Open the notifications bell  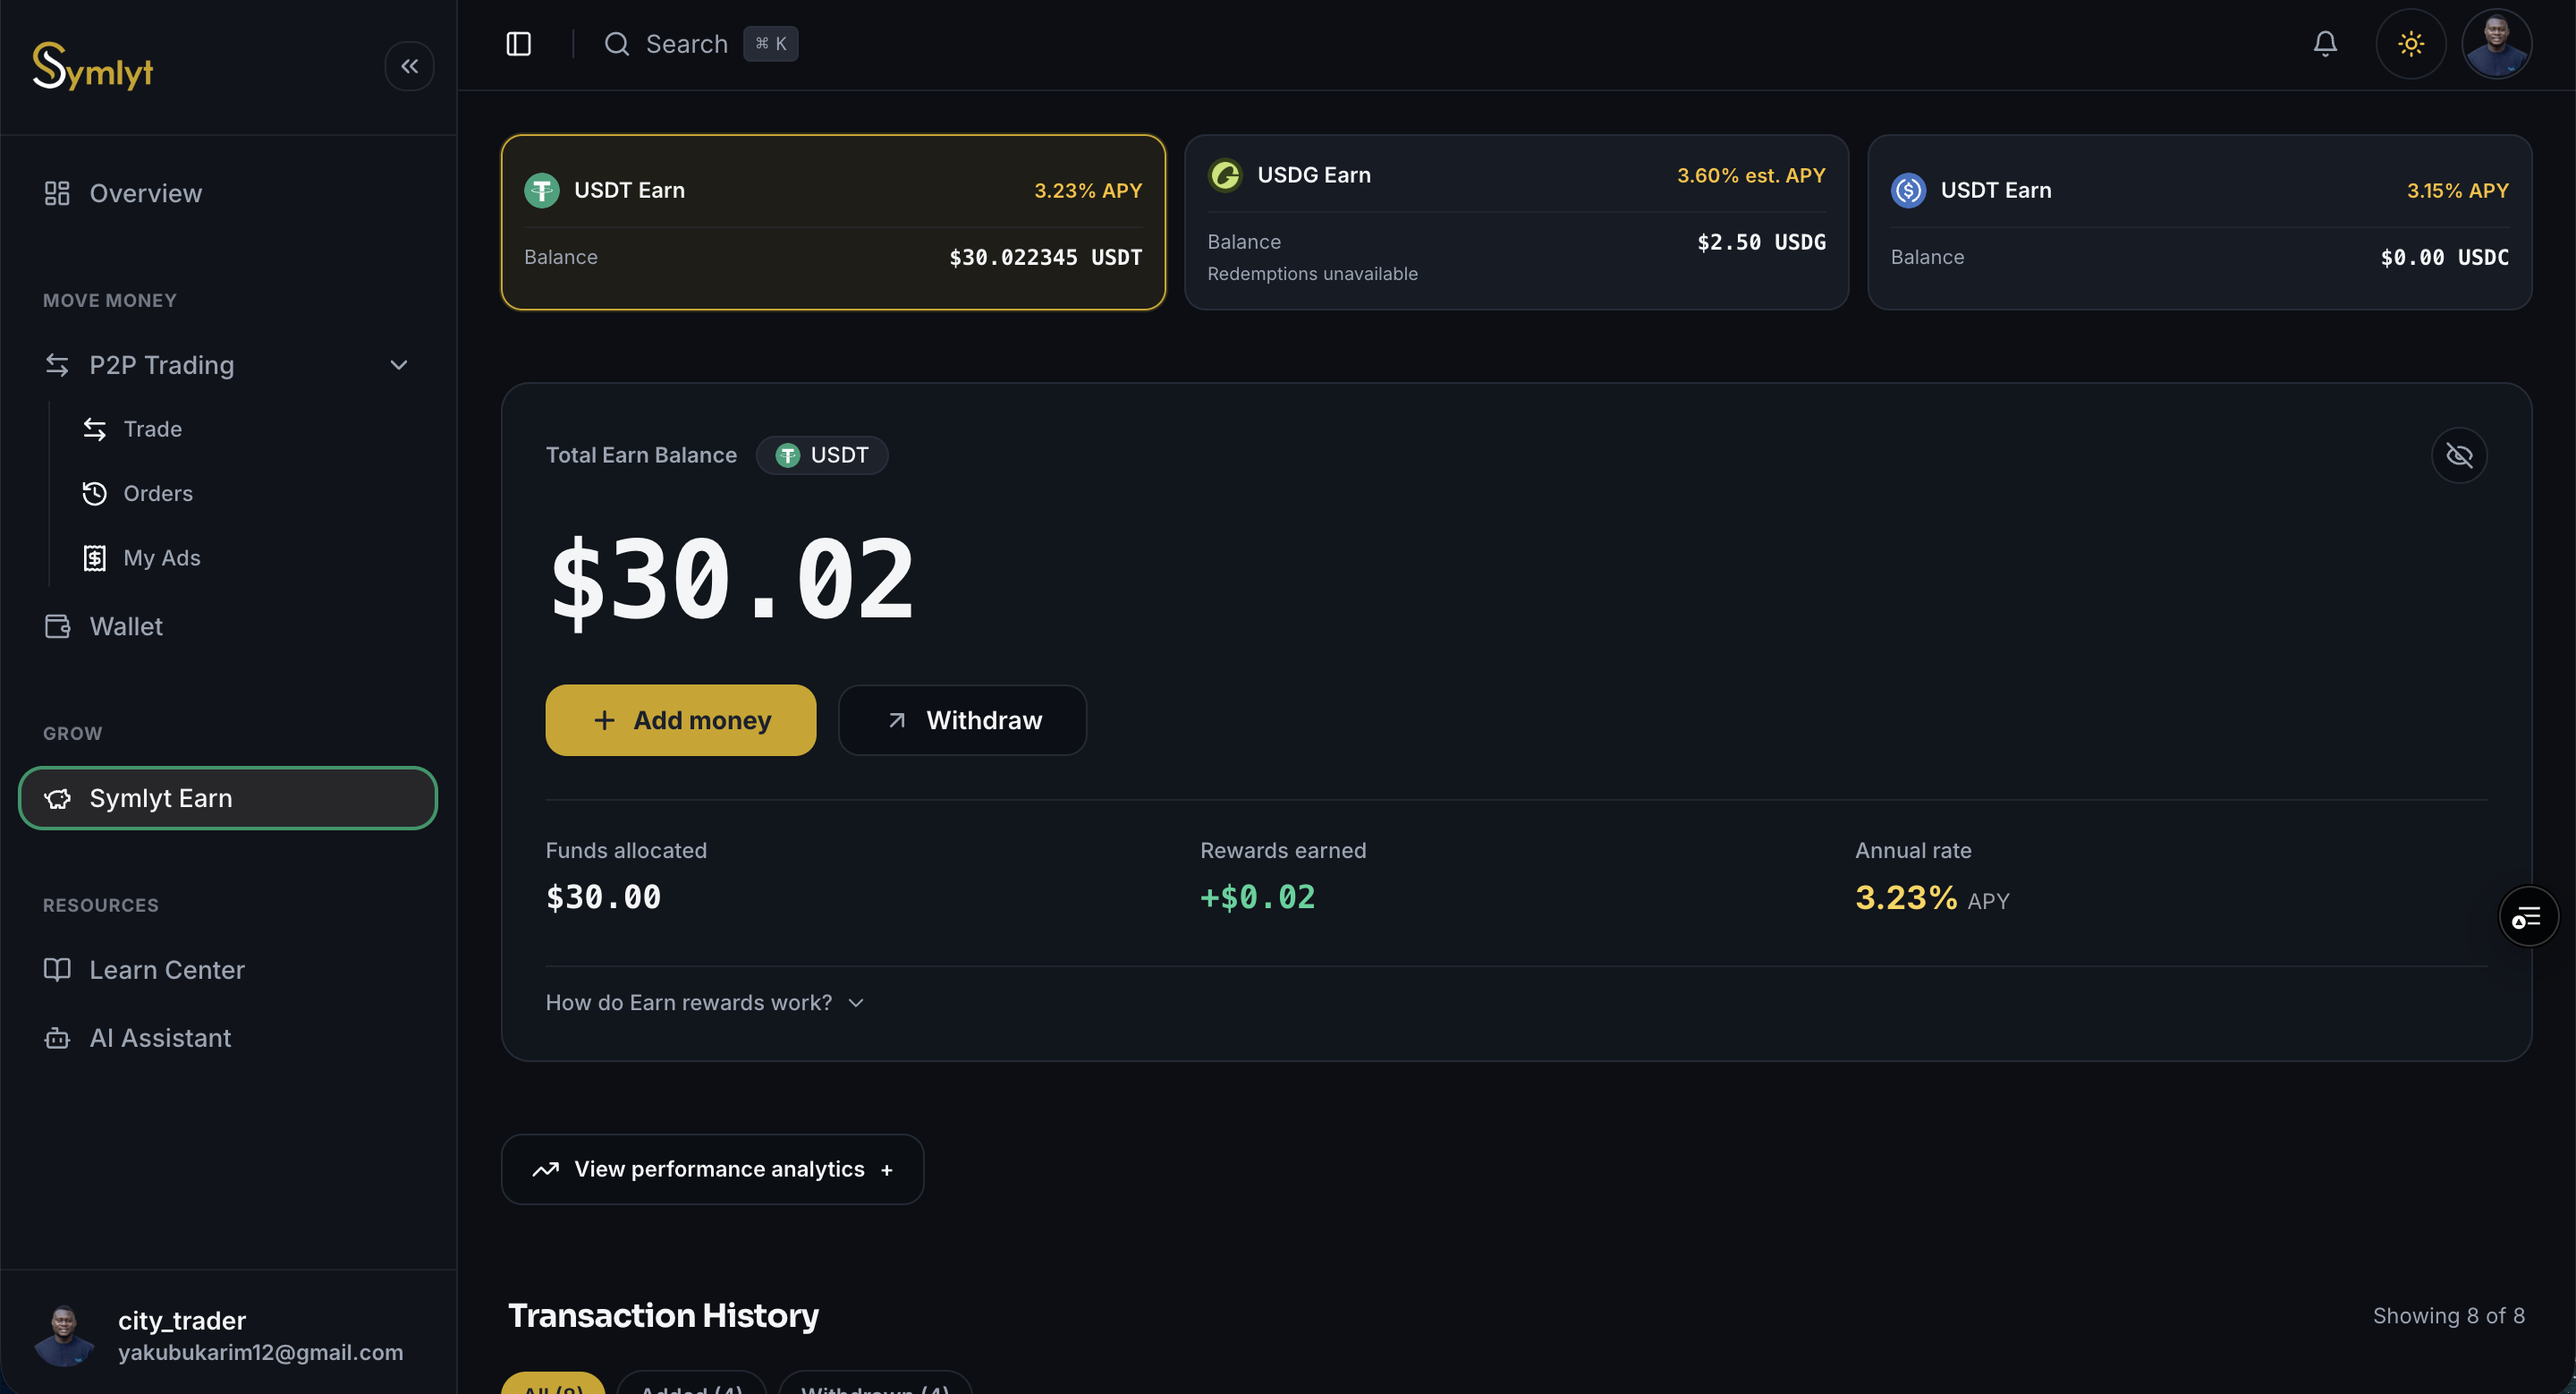pyautogui.click(x=2325, y=44)
